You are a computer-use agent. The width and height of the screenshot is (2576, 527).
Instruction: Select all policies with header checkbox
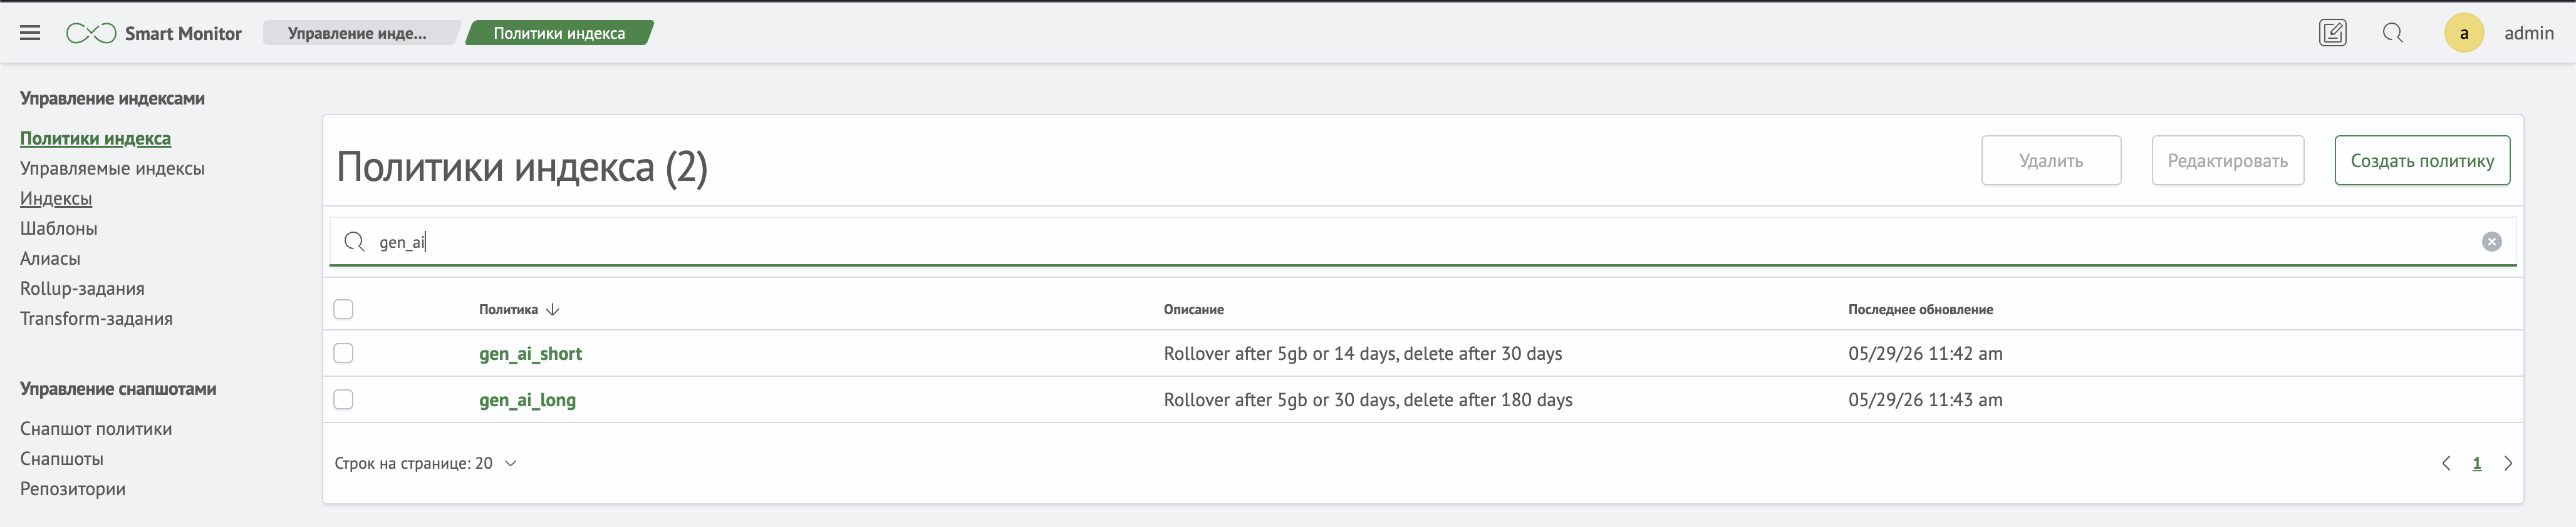pyautogui.click(x=343, y=309)
